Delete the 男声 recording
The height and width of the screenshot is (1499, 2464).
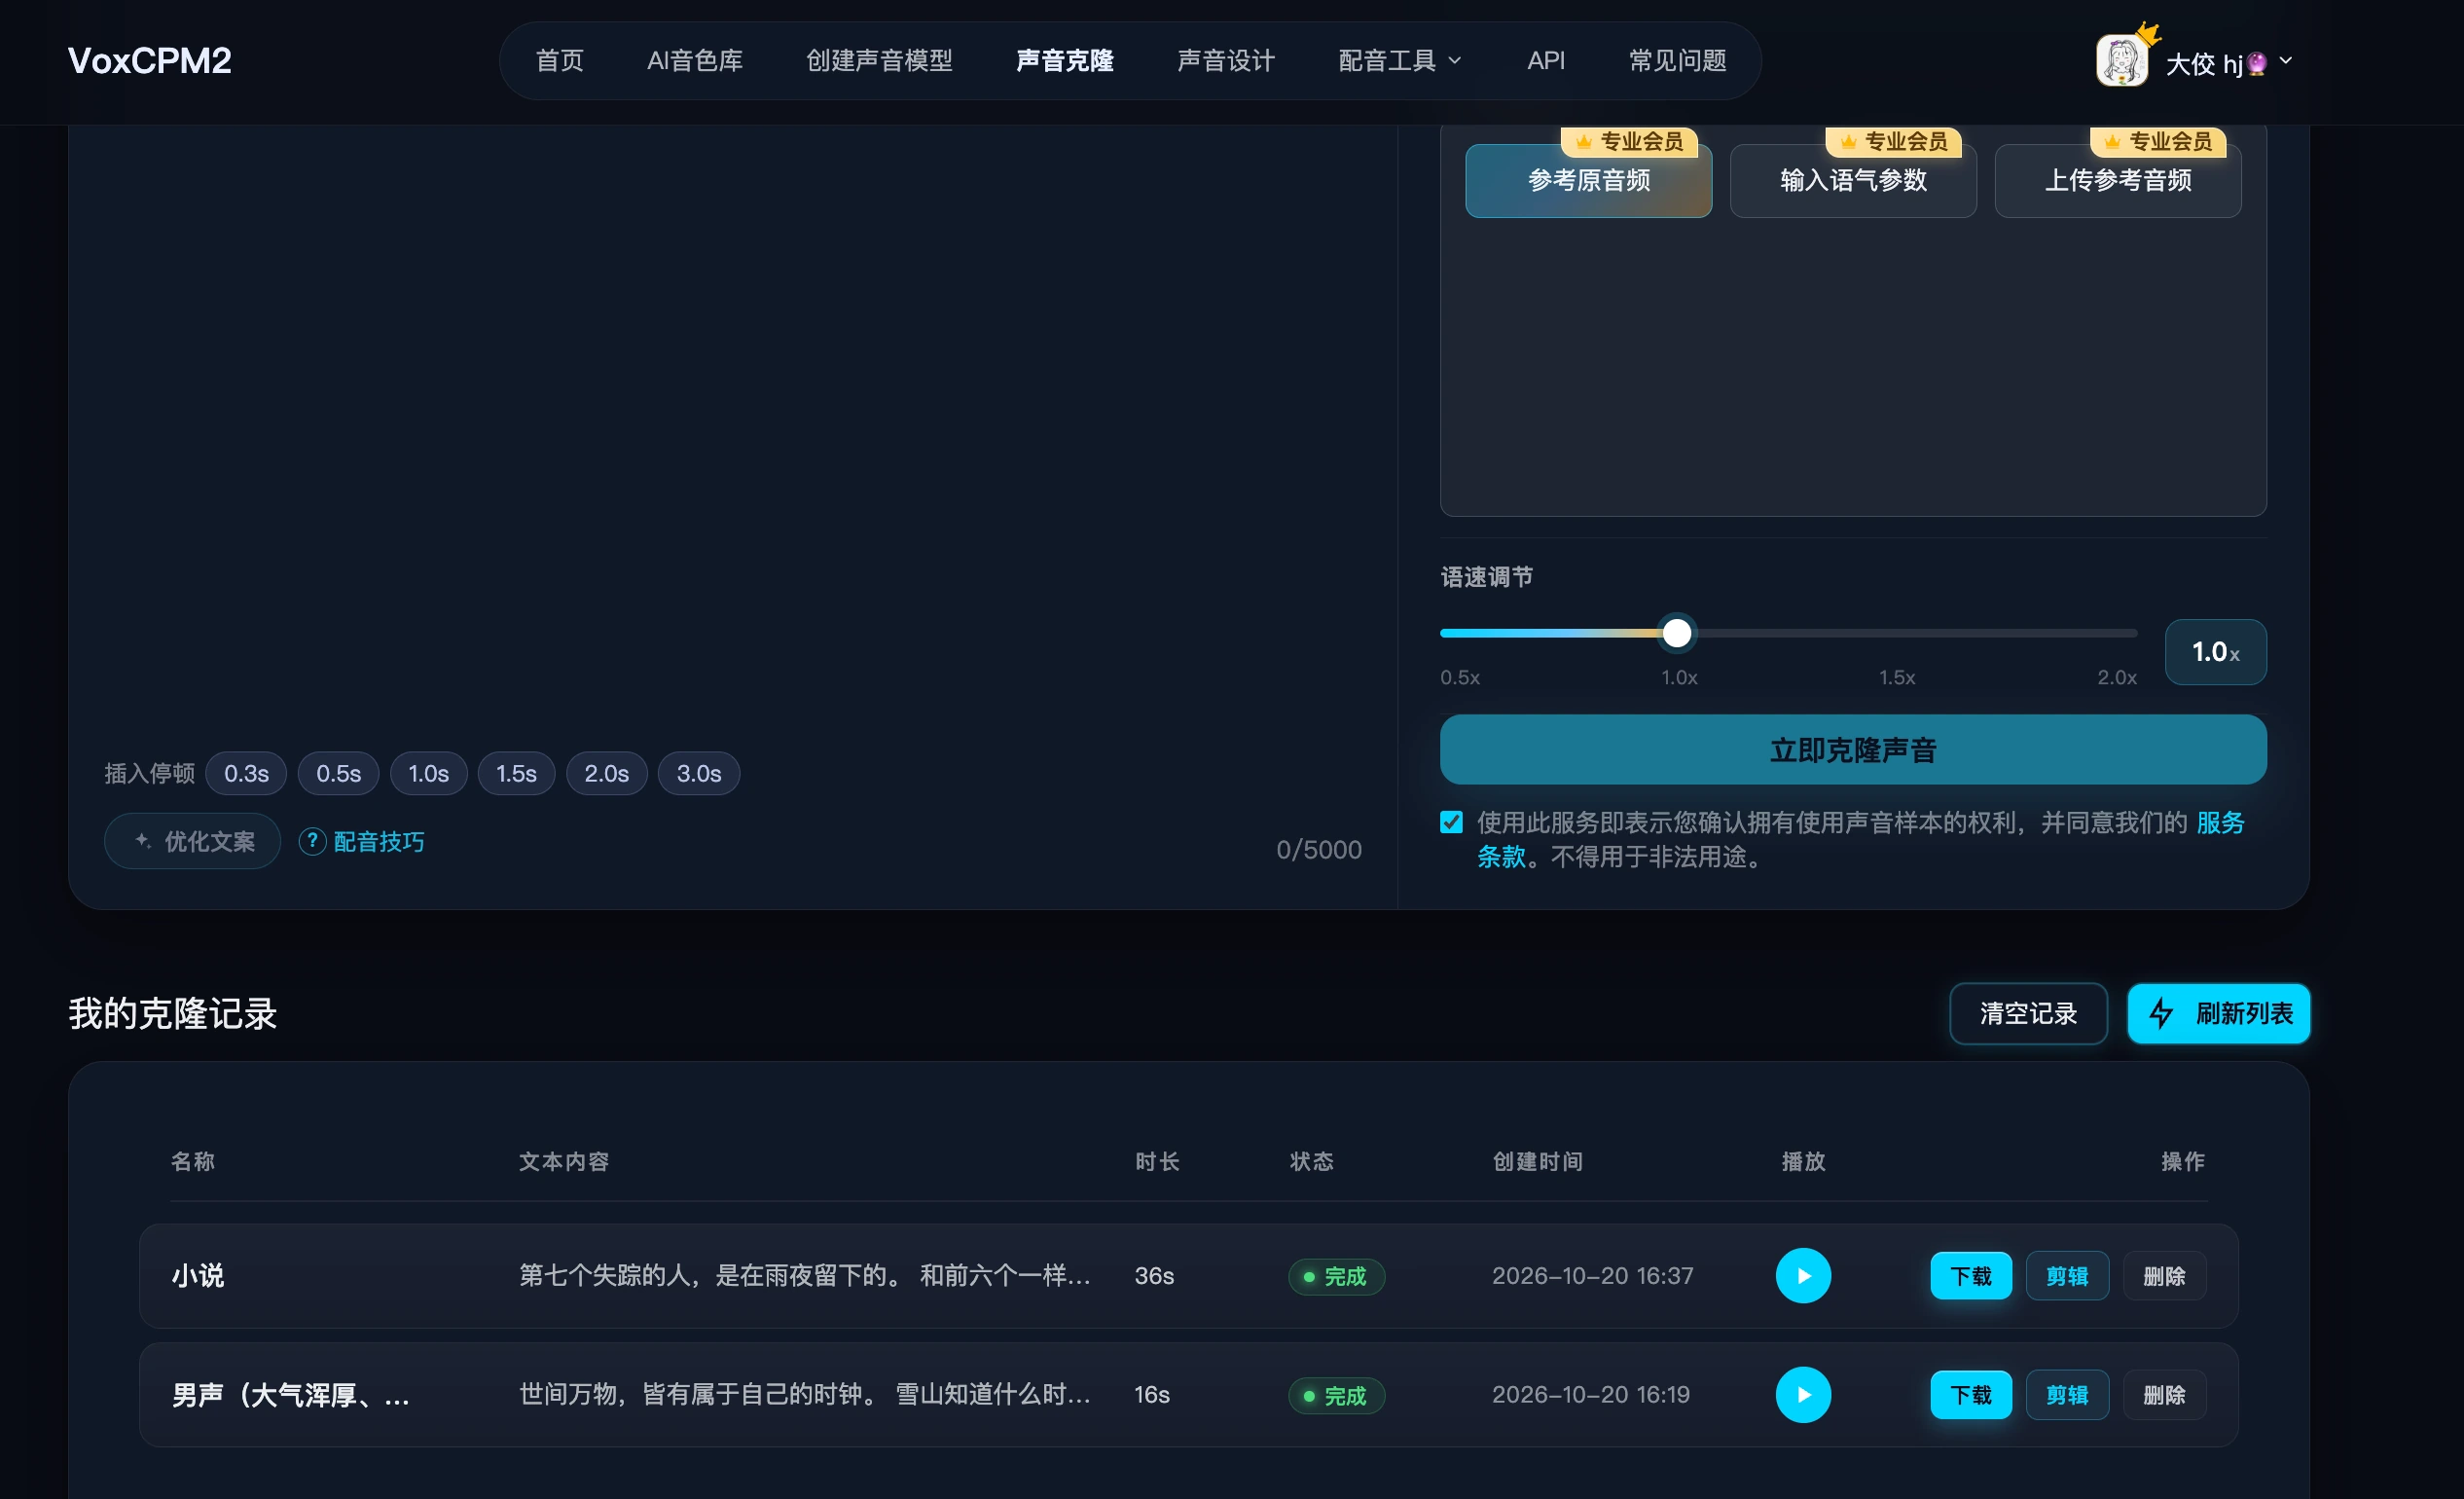2164,1395
